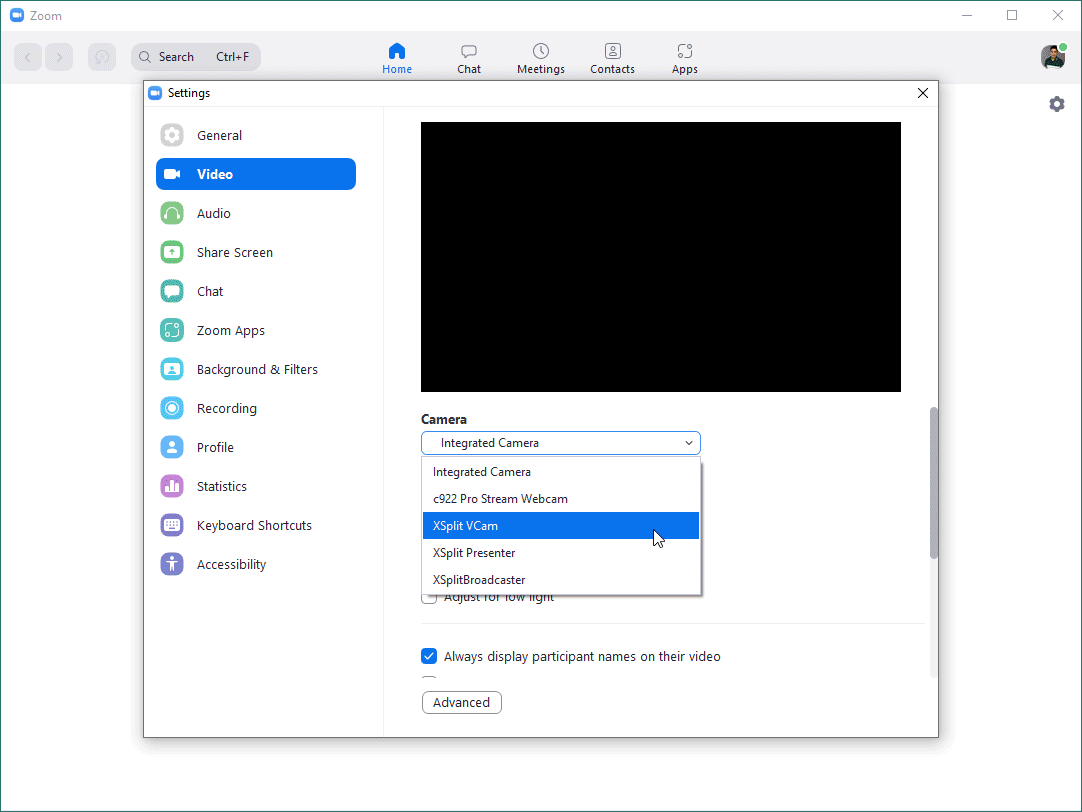Click the Advanced button
This screenshot has height=812, width=1082.
point(462,702)
